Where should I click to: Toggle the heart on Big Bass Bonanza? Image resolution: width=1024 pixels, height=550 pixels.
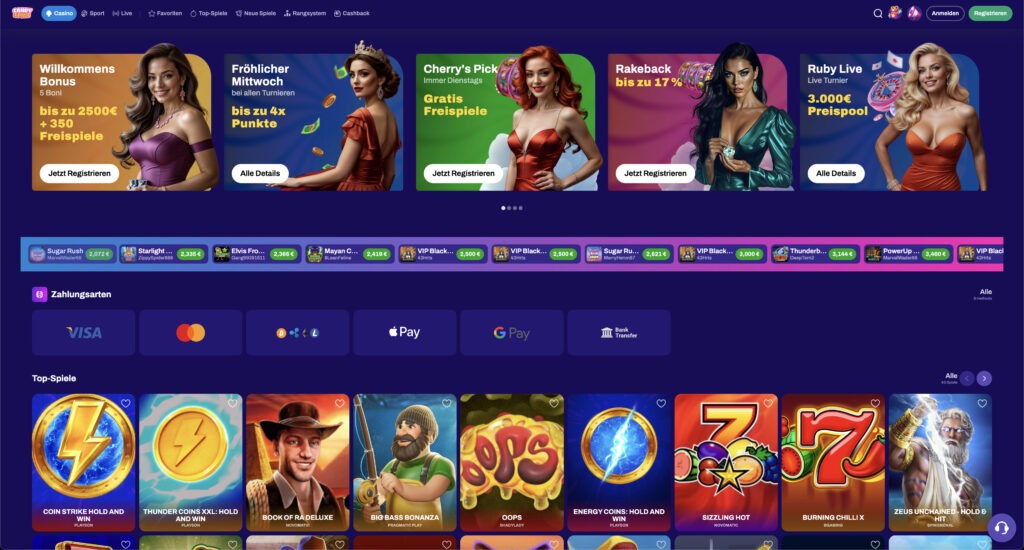pos(447,404)
